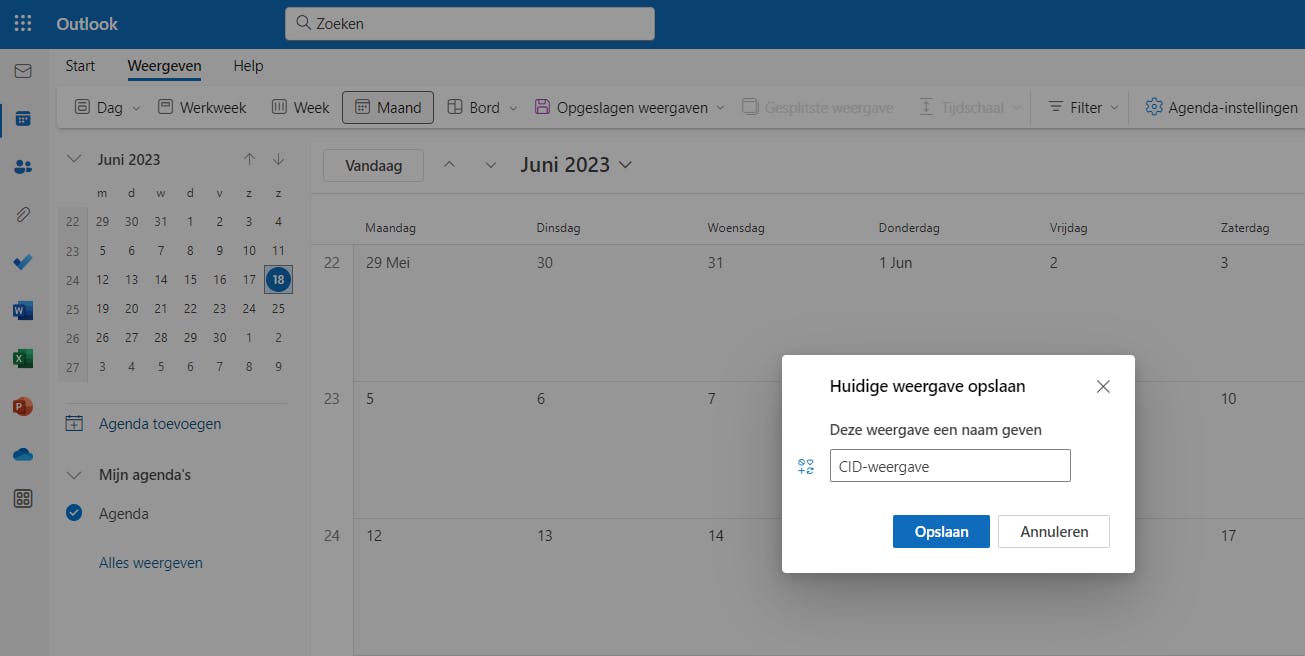This screenshot has height=656, width=1305.
Task: Click the Opslaan button
Action: pos(941,532)
